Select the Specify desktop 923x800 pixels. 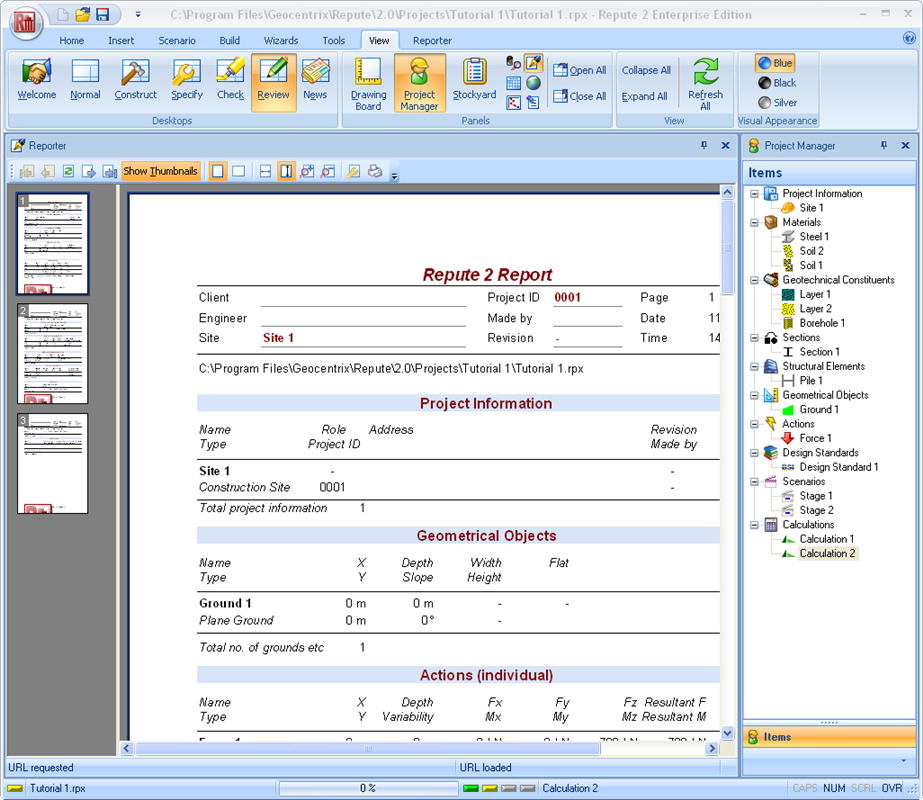[x=187, y=81]
